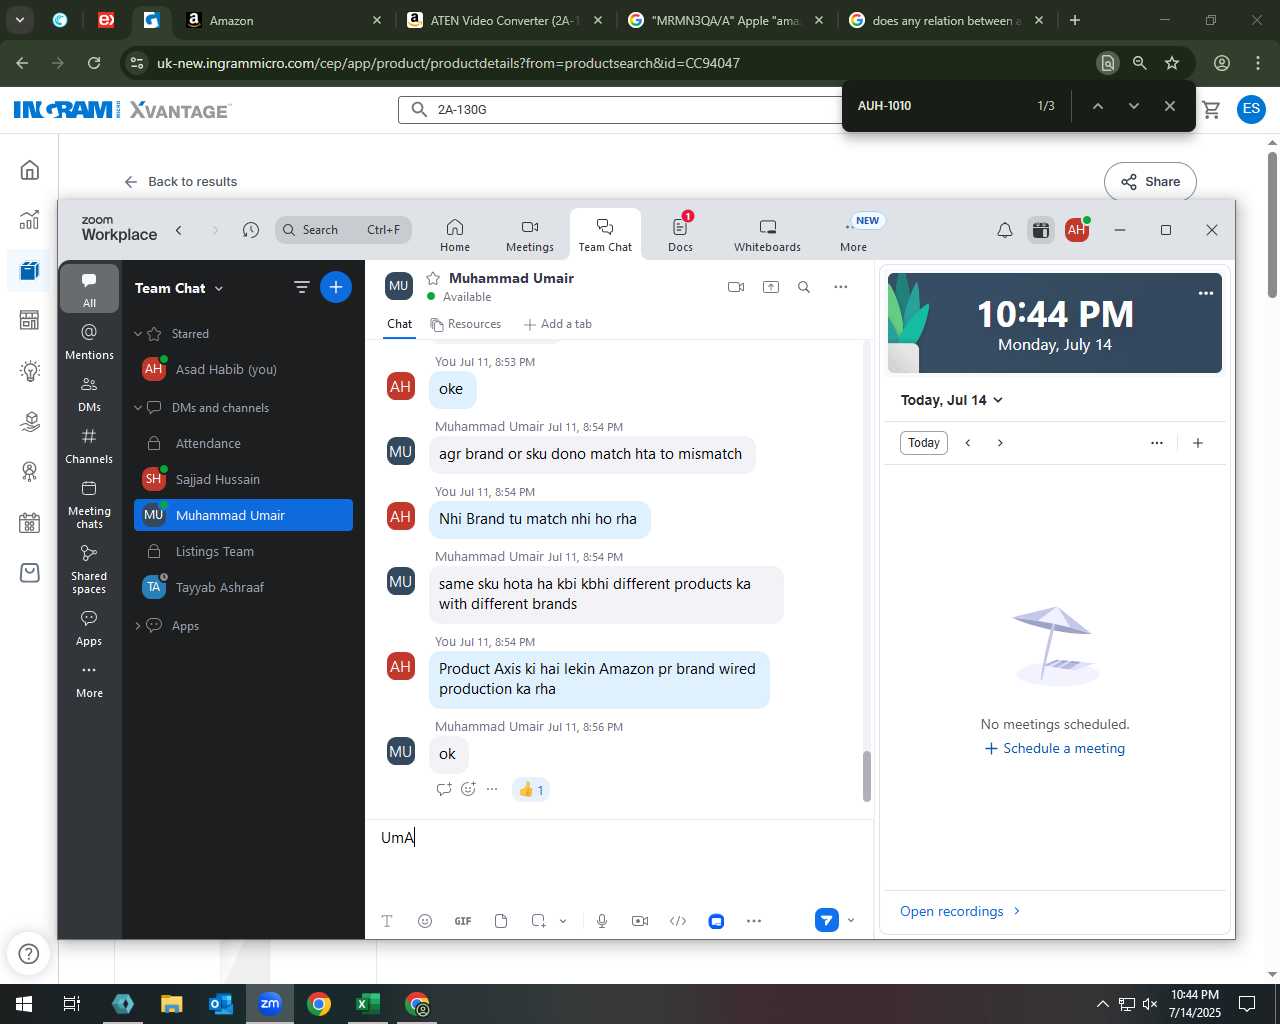Image resolution: width=1280 pixels, height=1024 pixels.
Task: Expand the Apps section in chat list
Action: click(138, 626)
